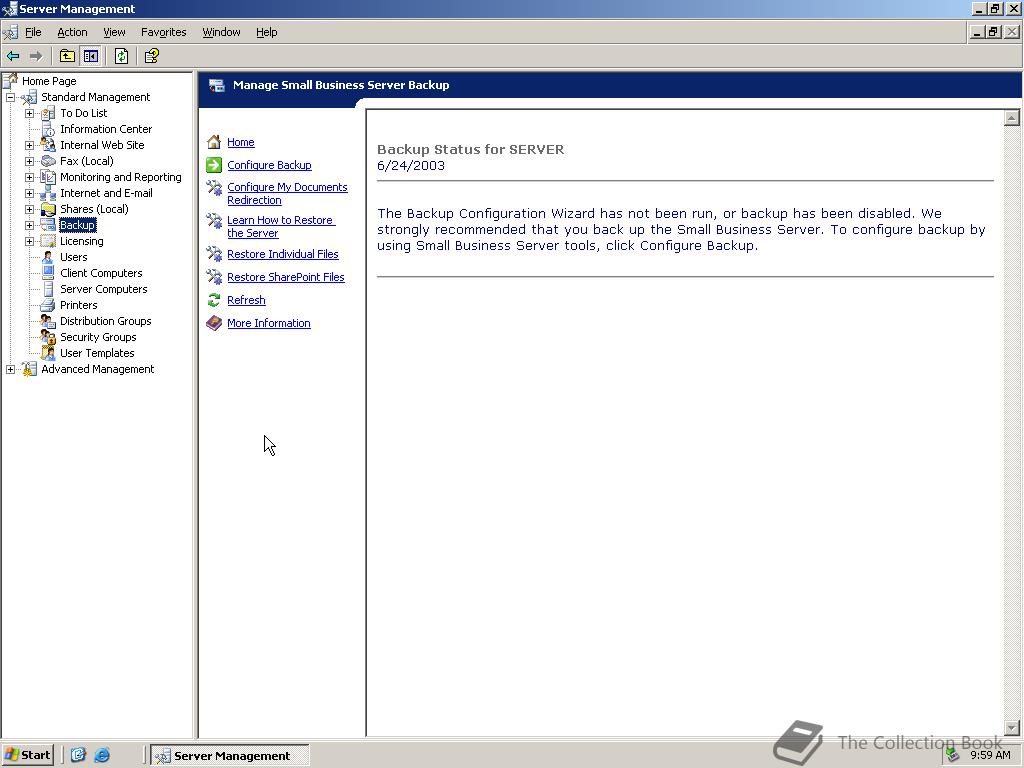Expand the To Do List node
Screen dimensions: 1024x768
[x=29, y=114]
